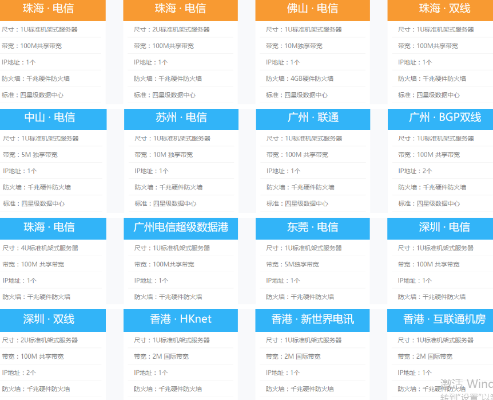Open the 珠海·双线 card header
This screenshot has width=493, height=400.
(440, 10)
